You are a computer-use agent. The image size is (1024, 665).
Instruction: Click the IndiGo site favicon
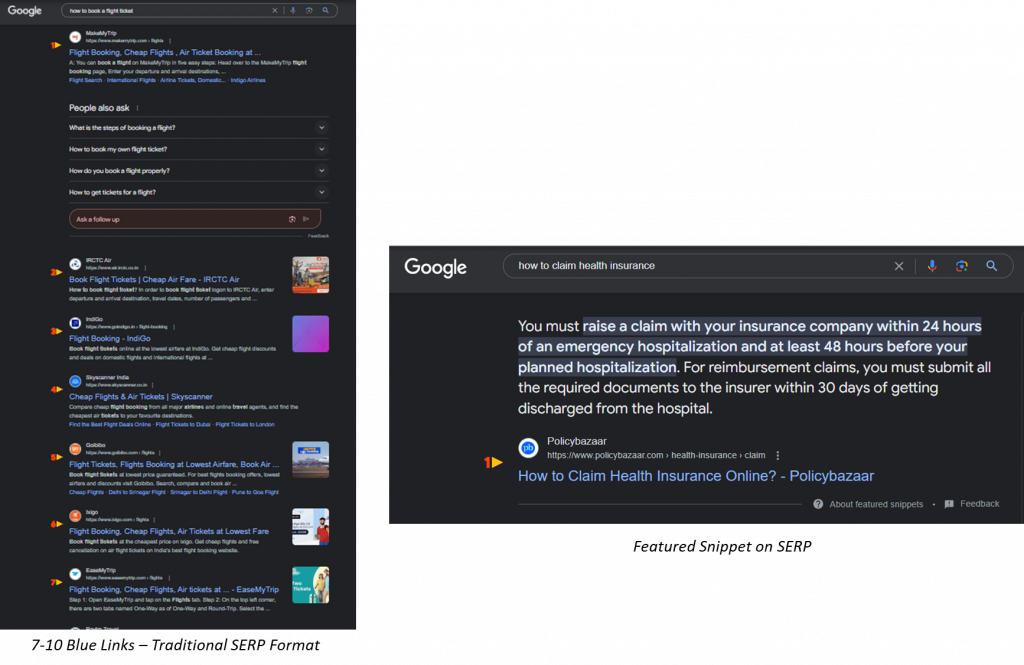(x=75, y=323)
